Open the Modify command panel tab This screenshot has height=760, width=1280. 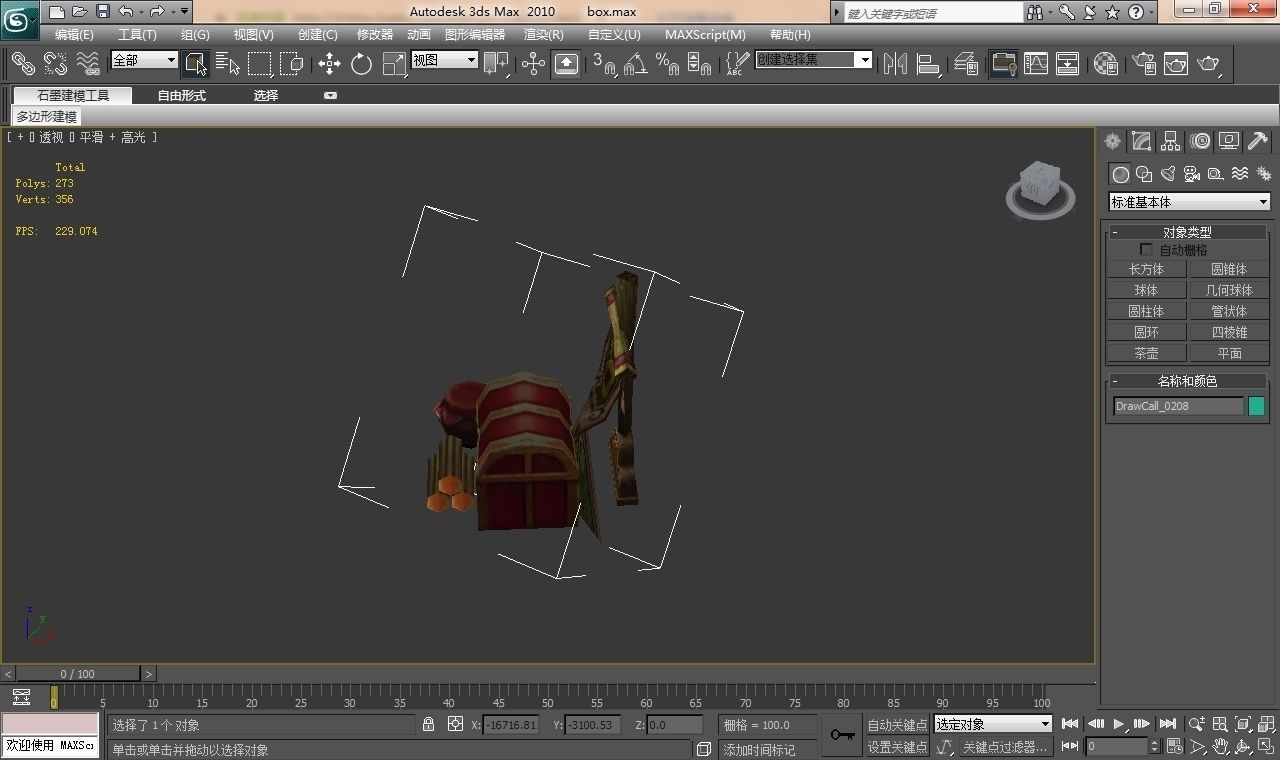click(x=1141, y=141)
